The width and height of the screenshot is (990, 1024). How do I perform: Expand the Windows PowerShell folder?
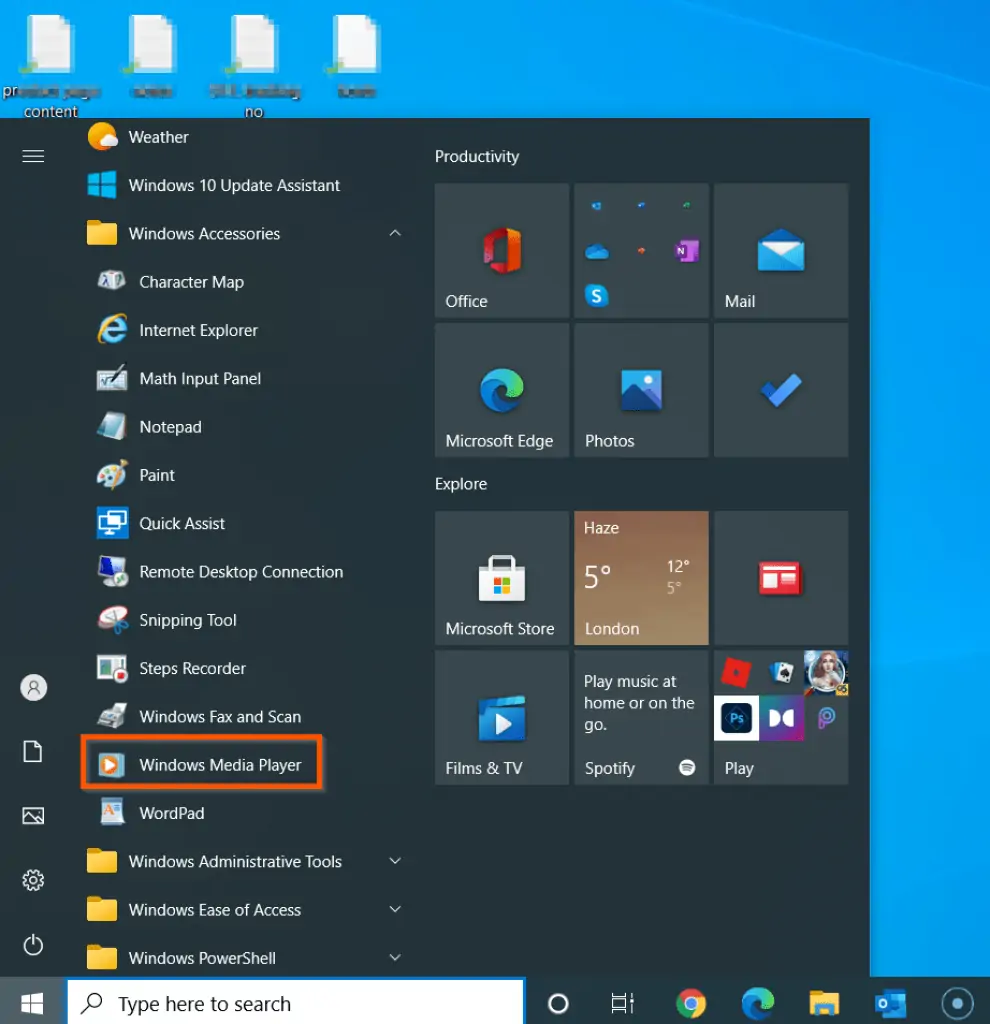(395, 957)
